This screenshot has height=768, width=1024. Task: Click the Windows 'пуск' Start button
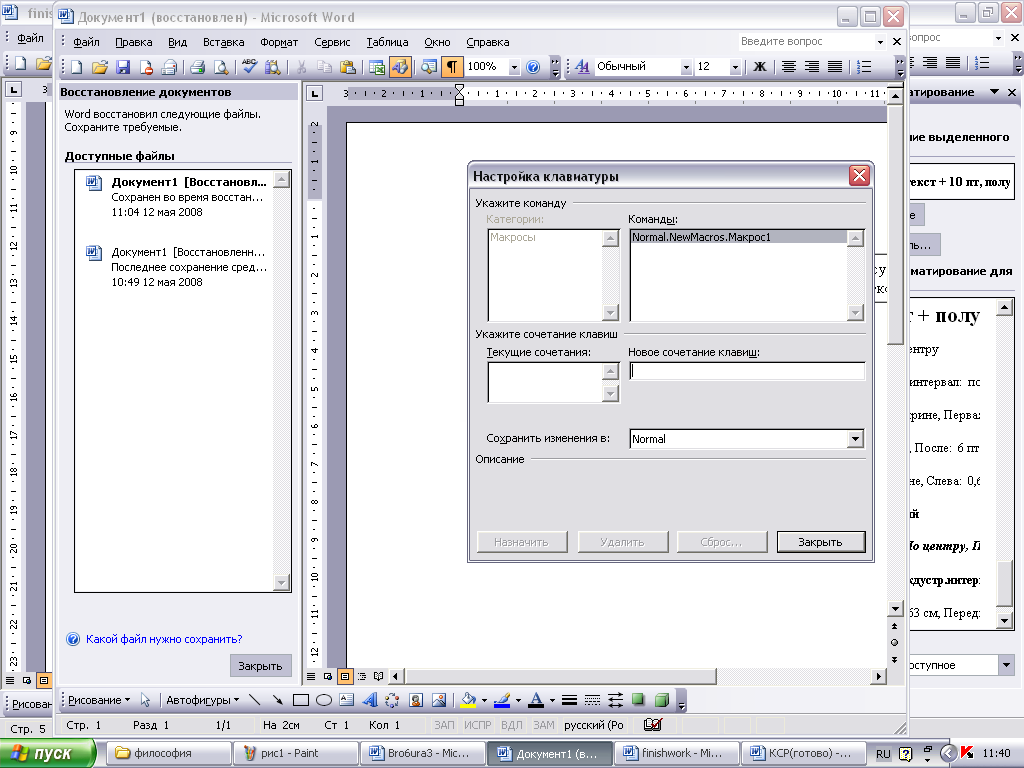[47, 753]
